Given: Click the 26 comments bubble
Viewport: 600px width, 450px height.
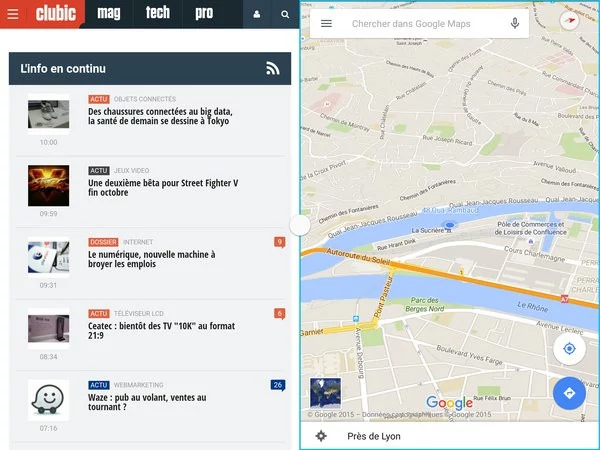Looking at the screenshot, I should point(278,385).
